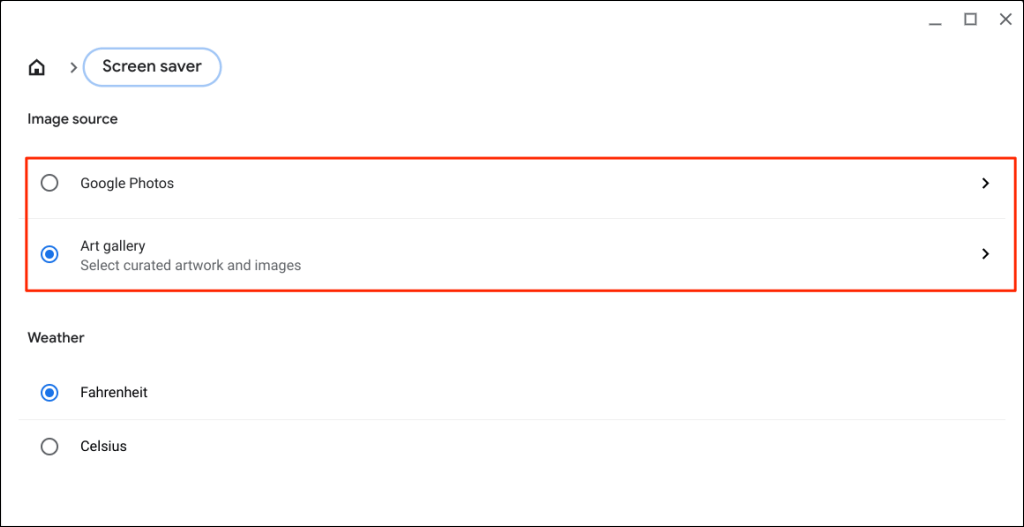Select the Screen saver breadcrumb chip
The image size is (1024, 527).
152,67
